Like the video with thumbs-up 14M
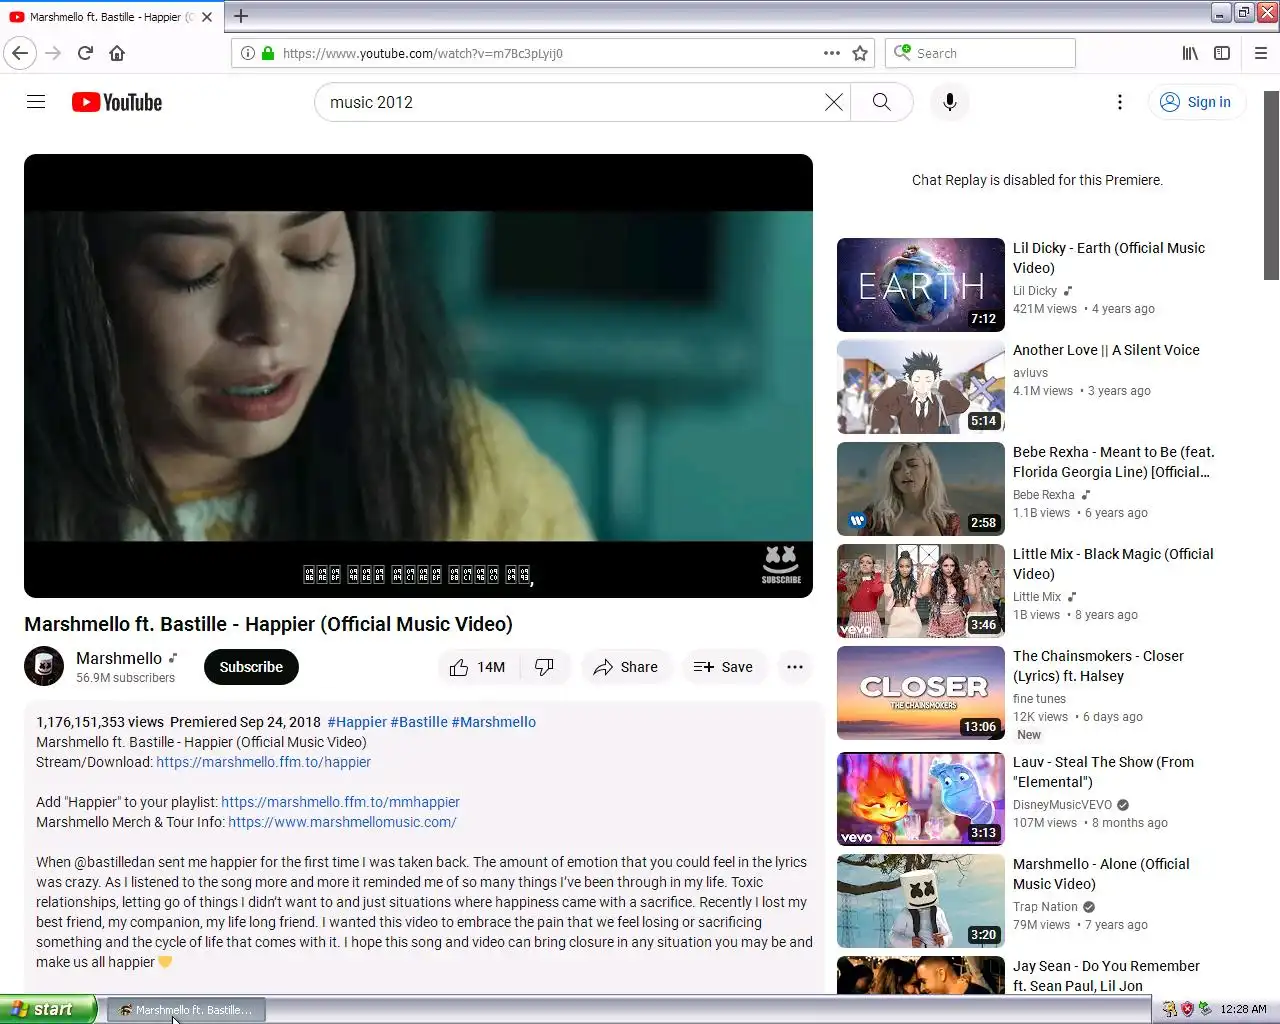 tap(478, 667)
